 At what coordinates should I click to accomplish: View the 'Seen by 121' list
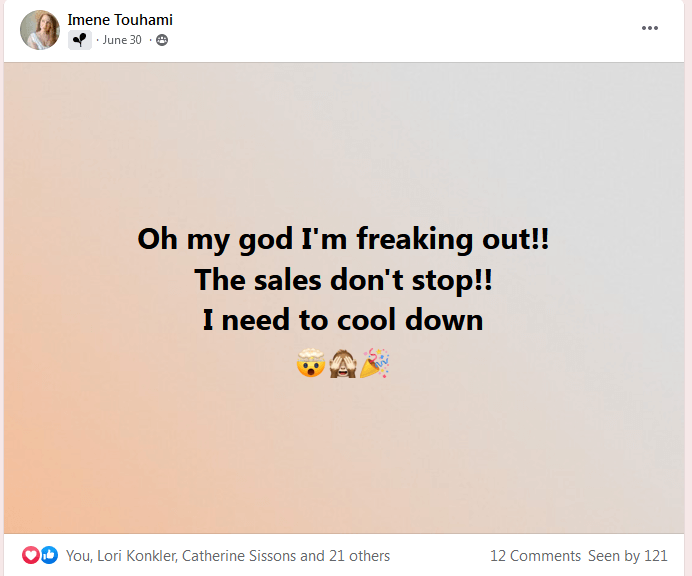click(x=628, y=556)
